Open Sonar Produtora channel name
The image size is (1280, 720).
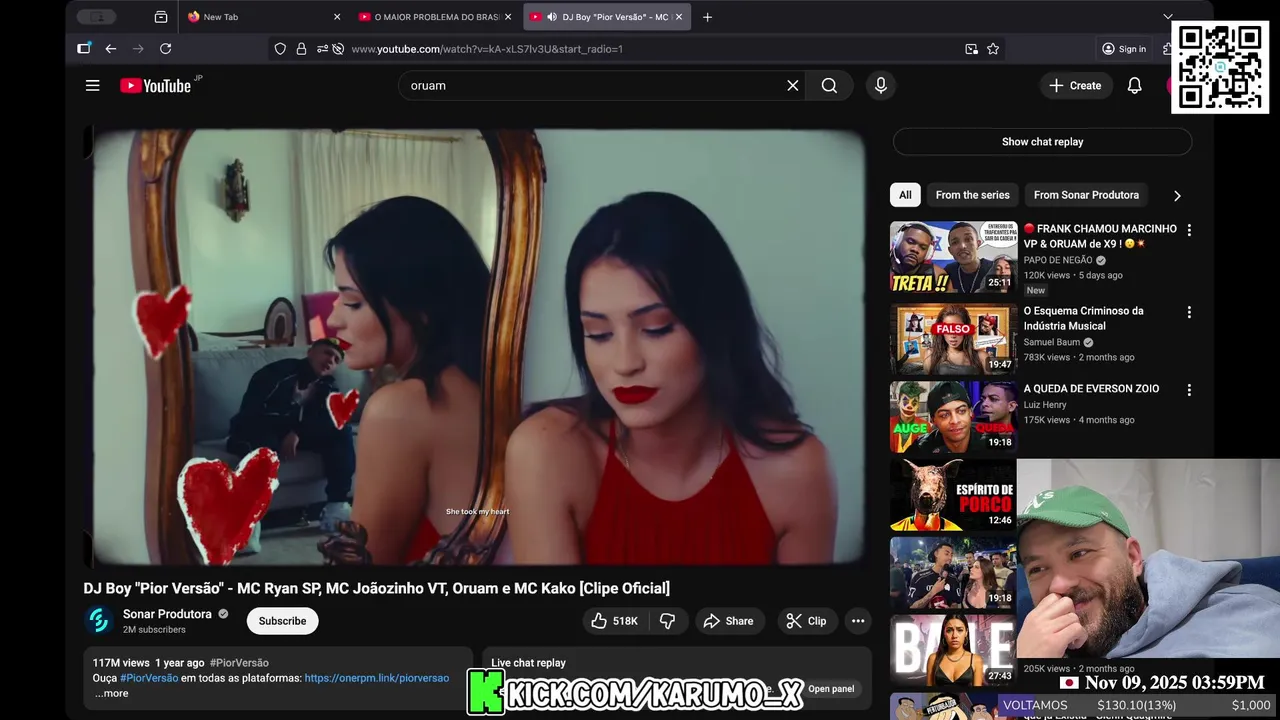point(167,614)
